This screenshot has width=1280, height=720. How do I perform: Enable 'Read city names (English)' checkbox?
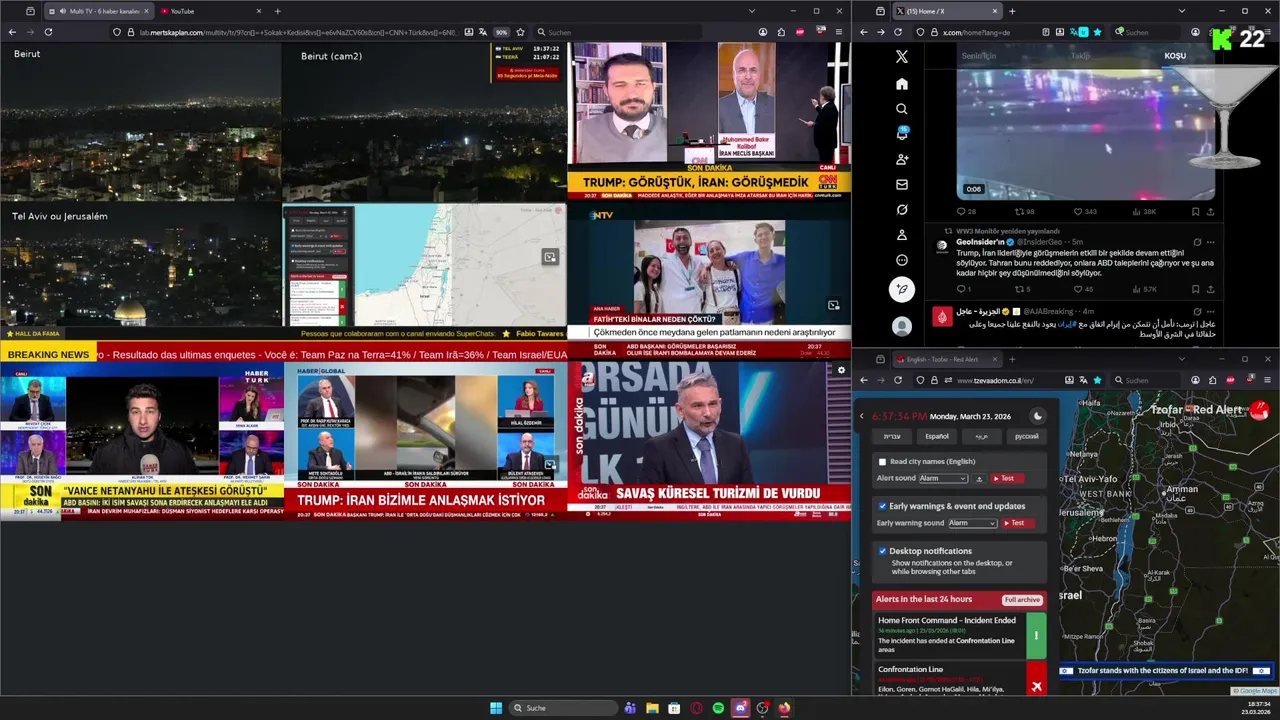pos(882,462)
